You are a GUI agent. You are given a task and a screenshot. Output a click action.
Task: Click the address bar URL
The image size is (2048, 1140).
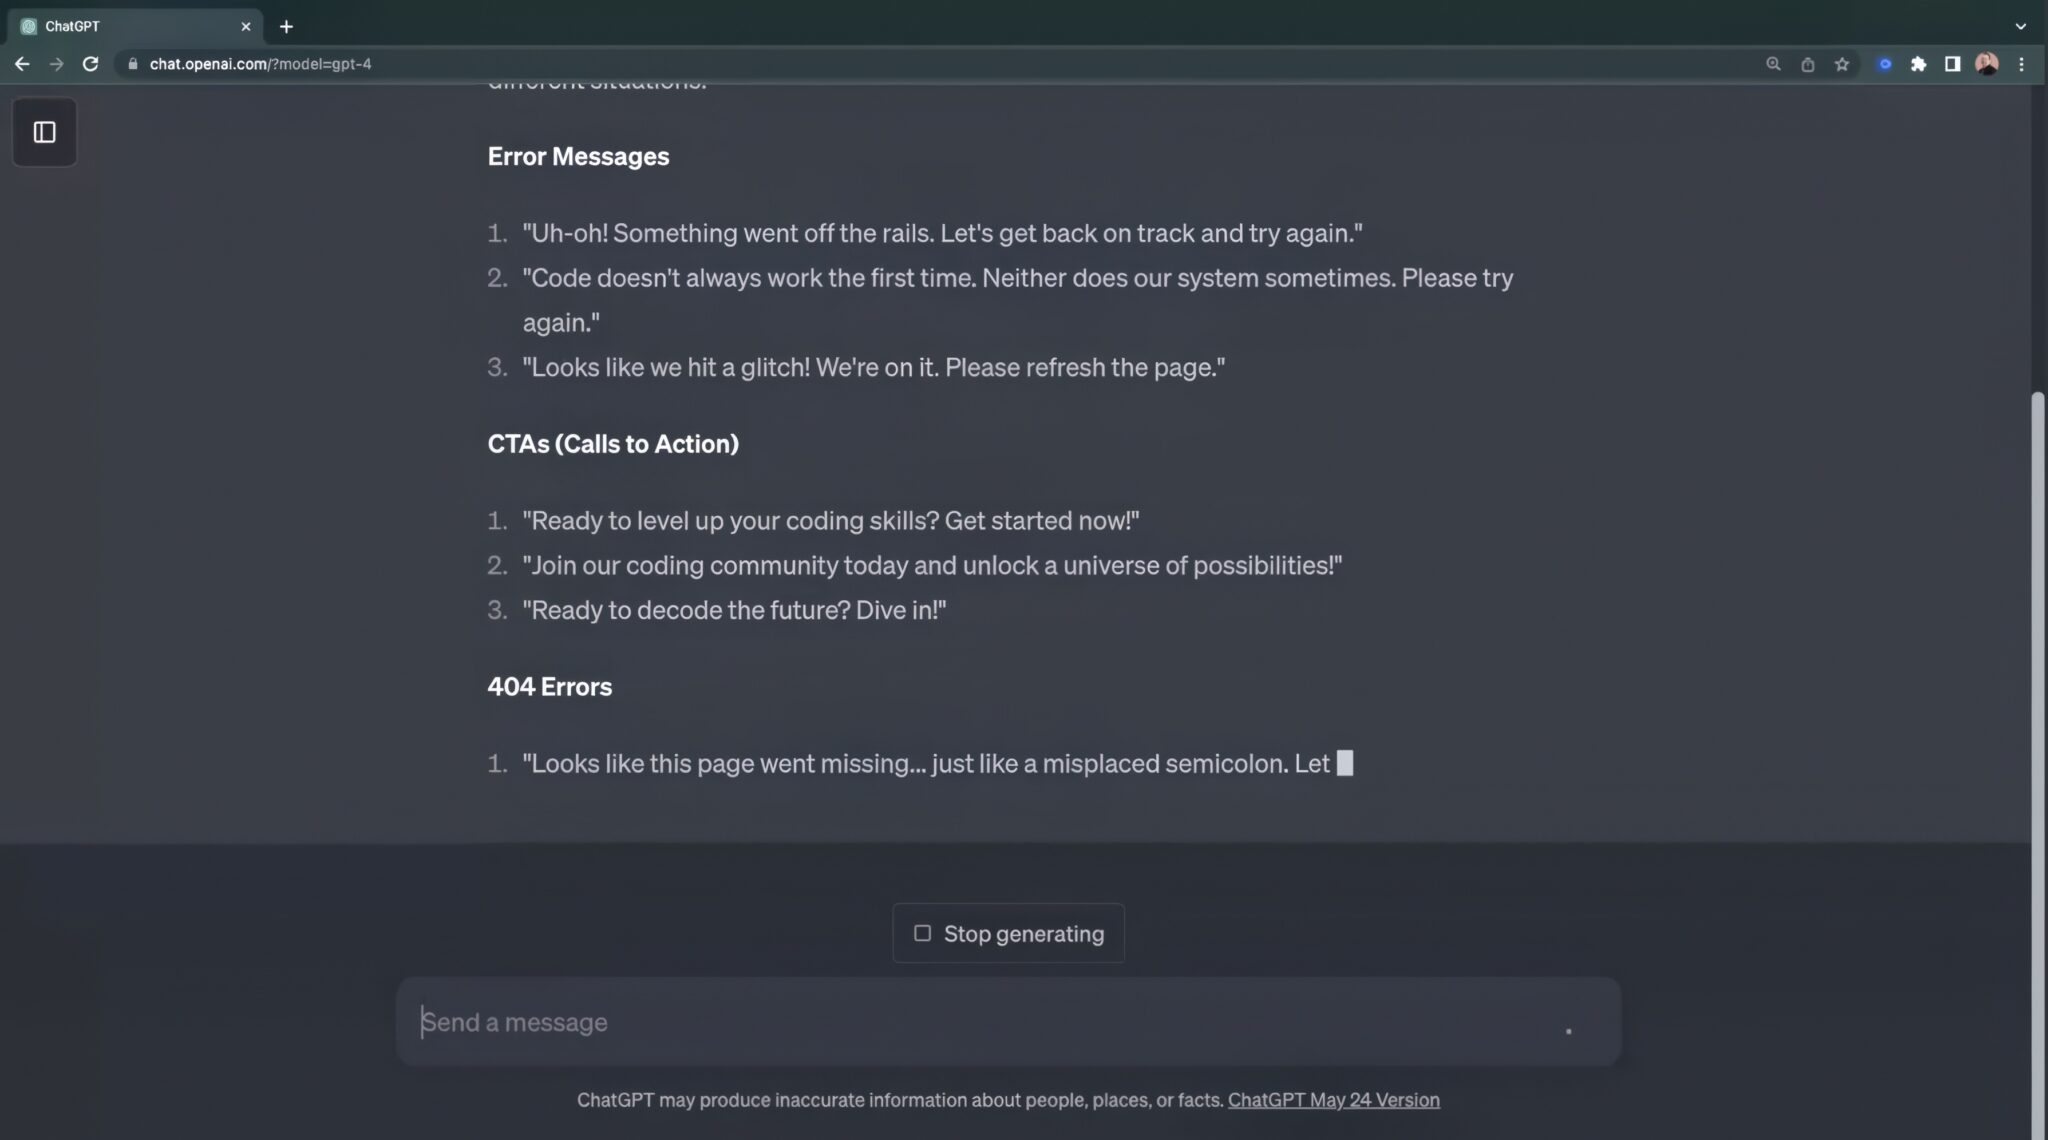260,64
